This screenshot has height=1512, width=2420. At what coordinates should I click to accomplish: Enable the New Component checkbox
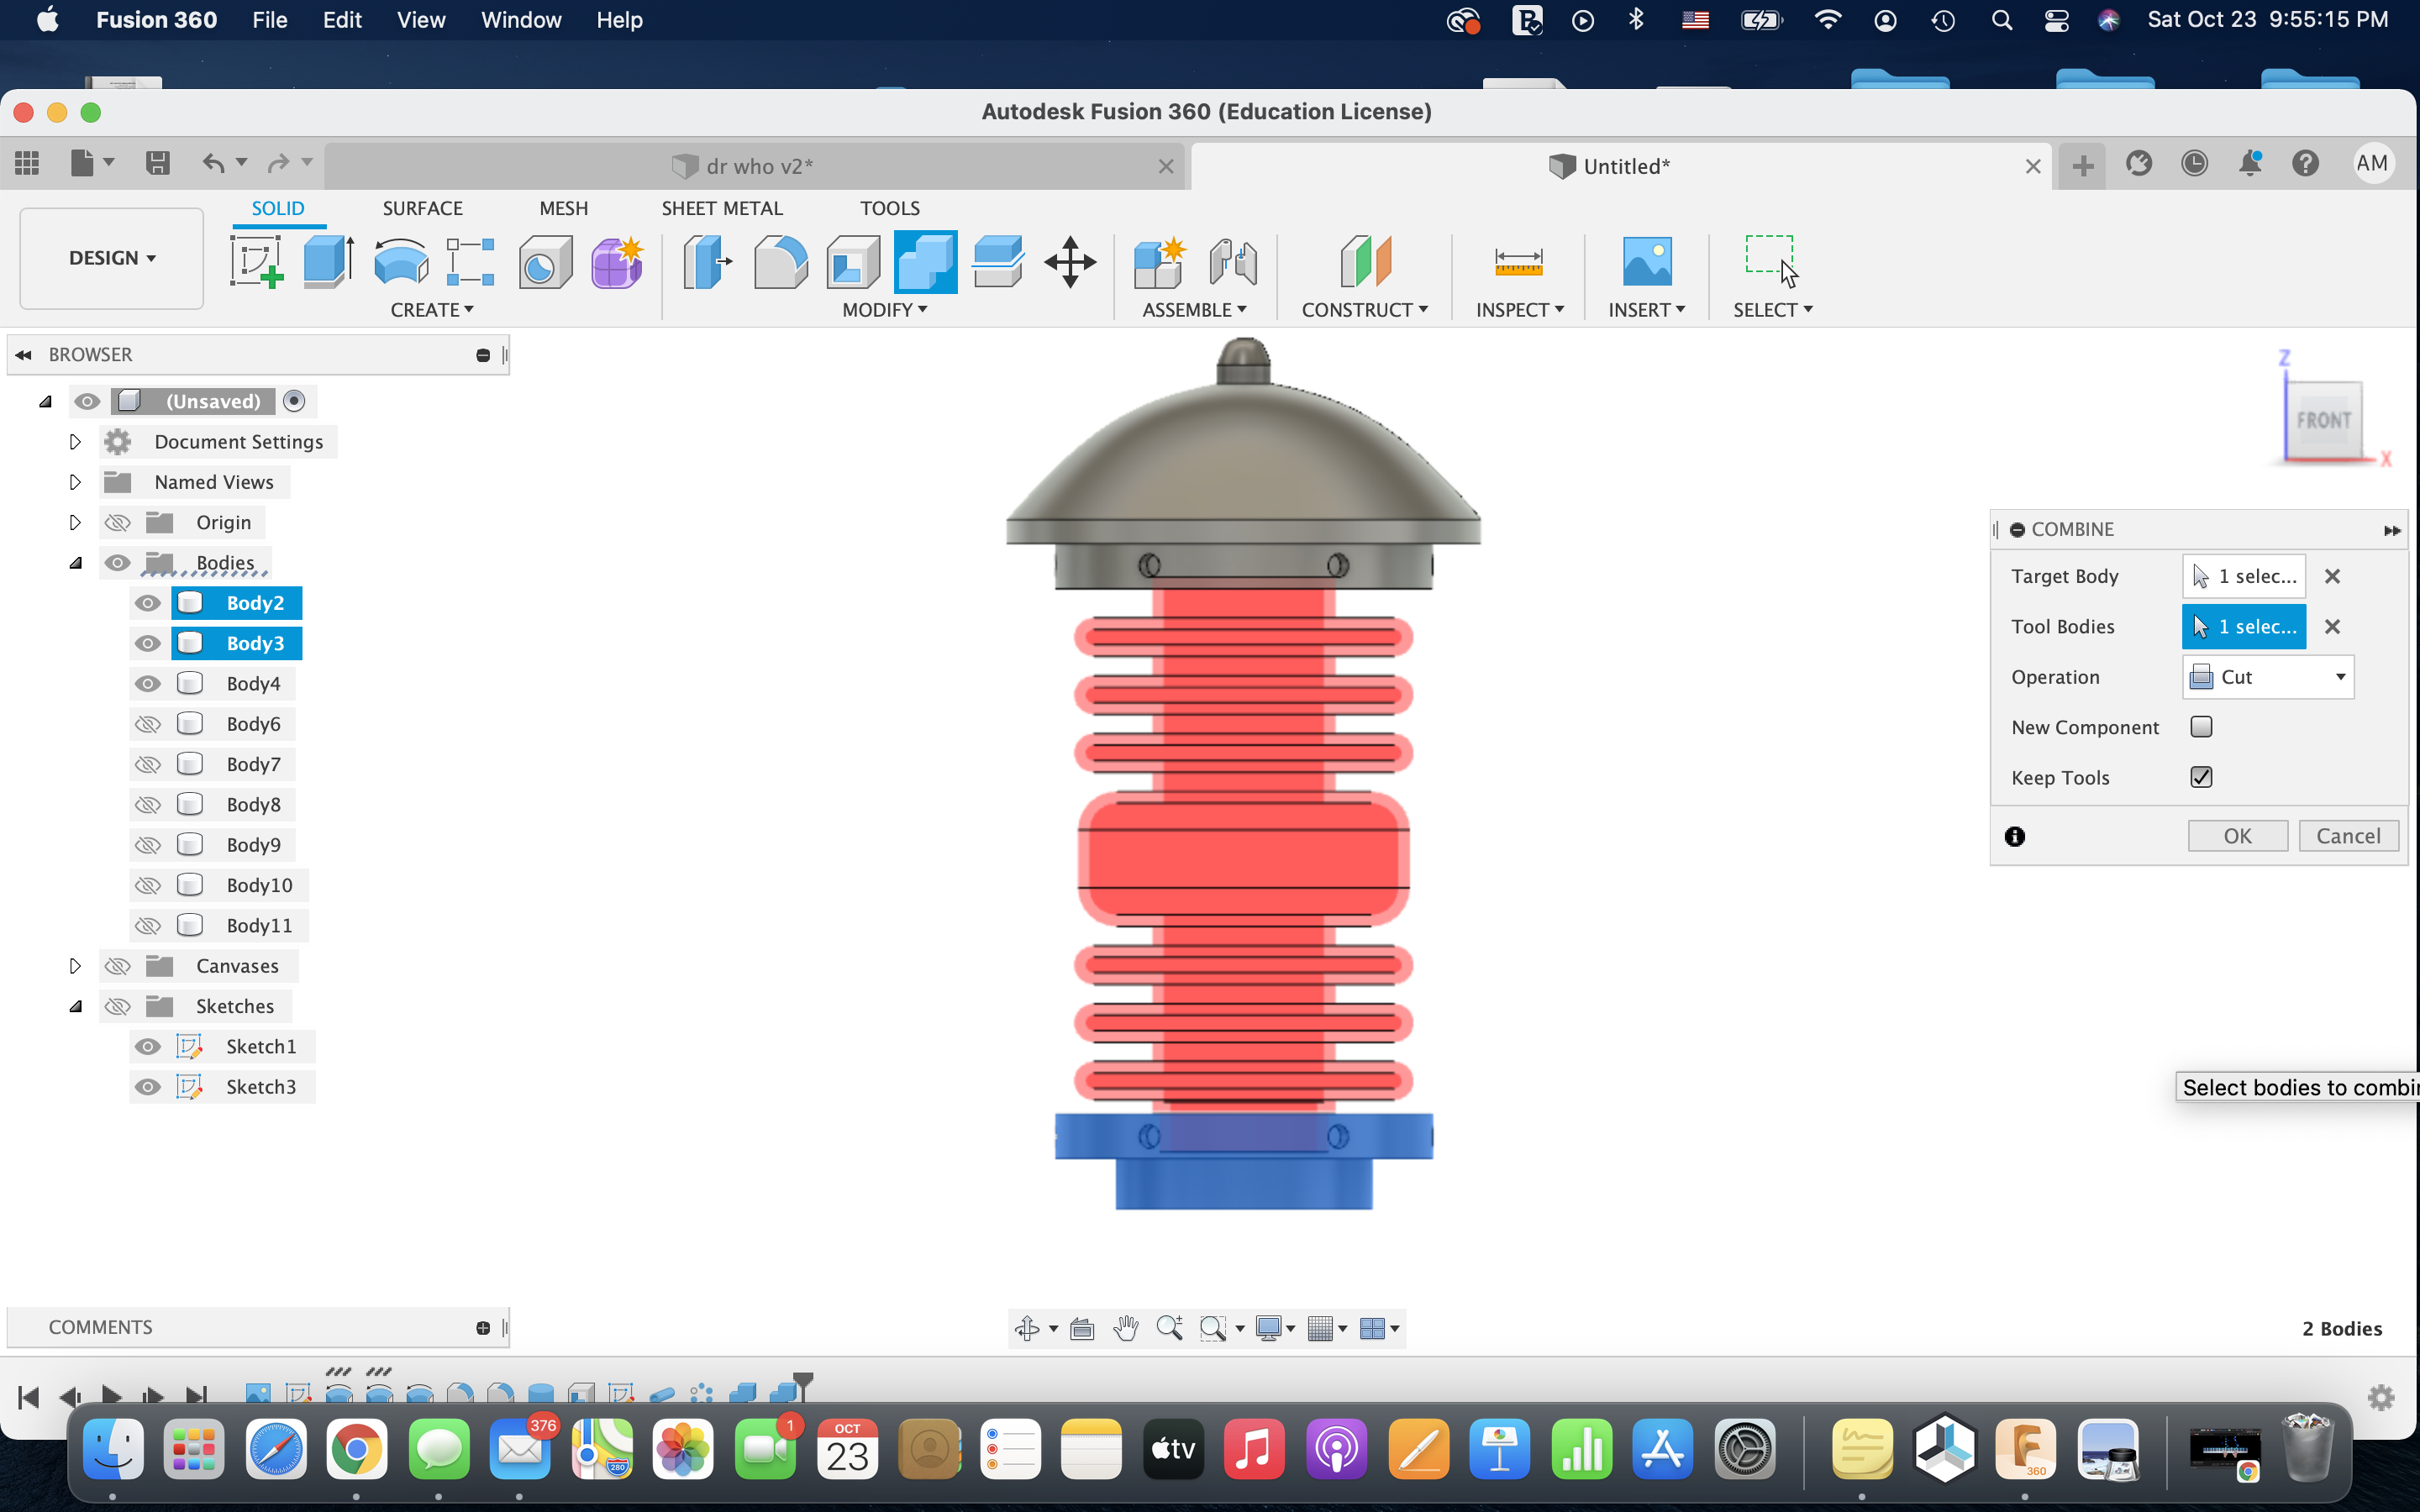(2202, 727)
